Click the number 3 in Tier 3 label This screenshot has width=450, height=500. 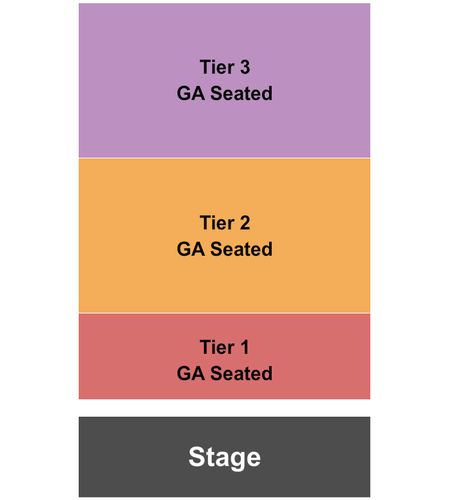[245, 67]
